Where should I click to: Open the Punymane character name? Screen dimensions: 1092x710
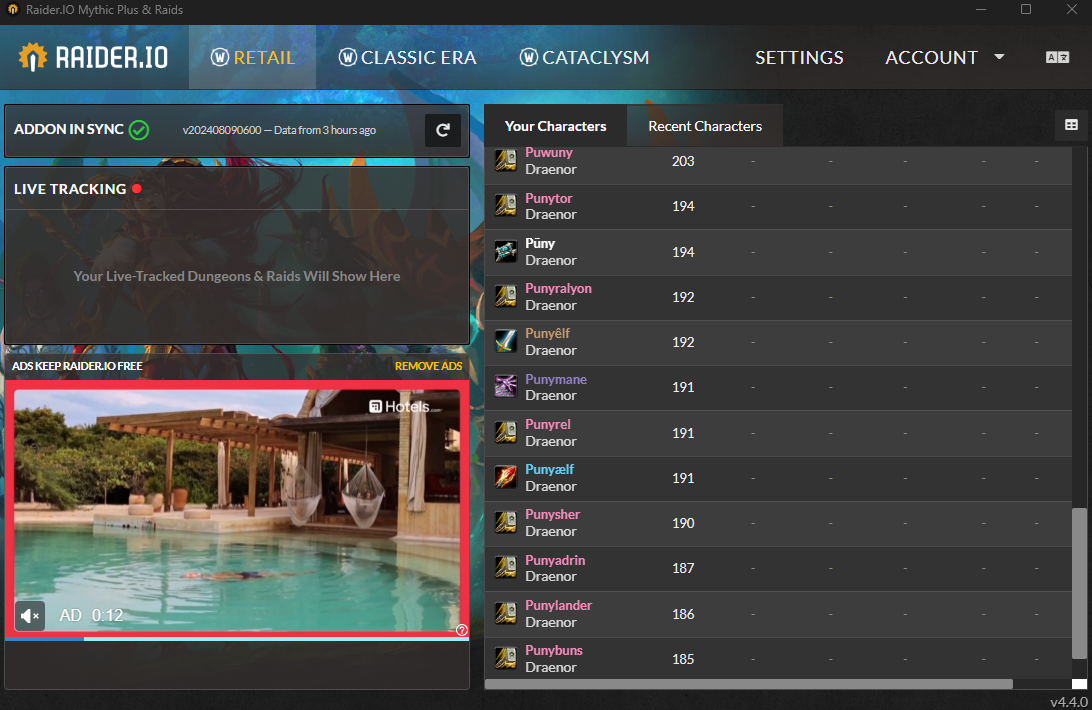[x=556, y=379]
